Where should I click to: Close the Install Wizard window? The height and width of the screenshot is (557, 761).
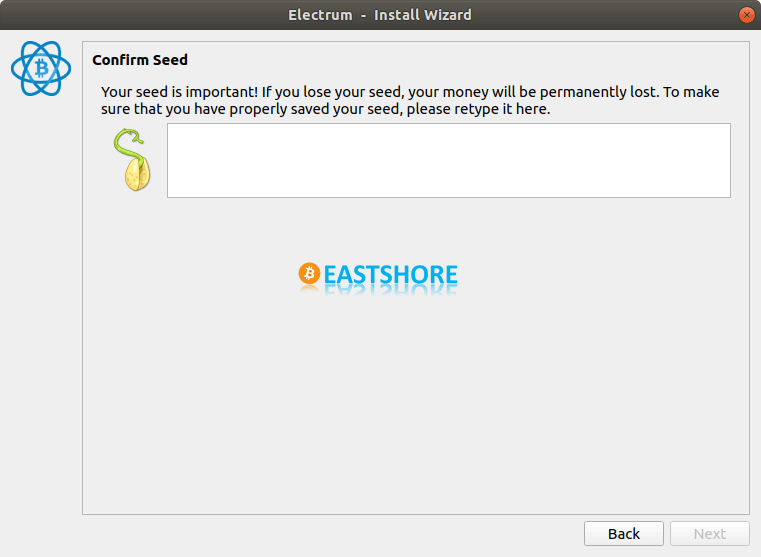(746, 15)
